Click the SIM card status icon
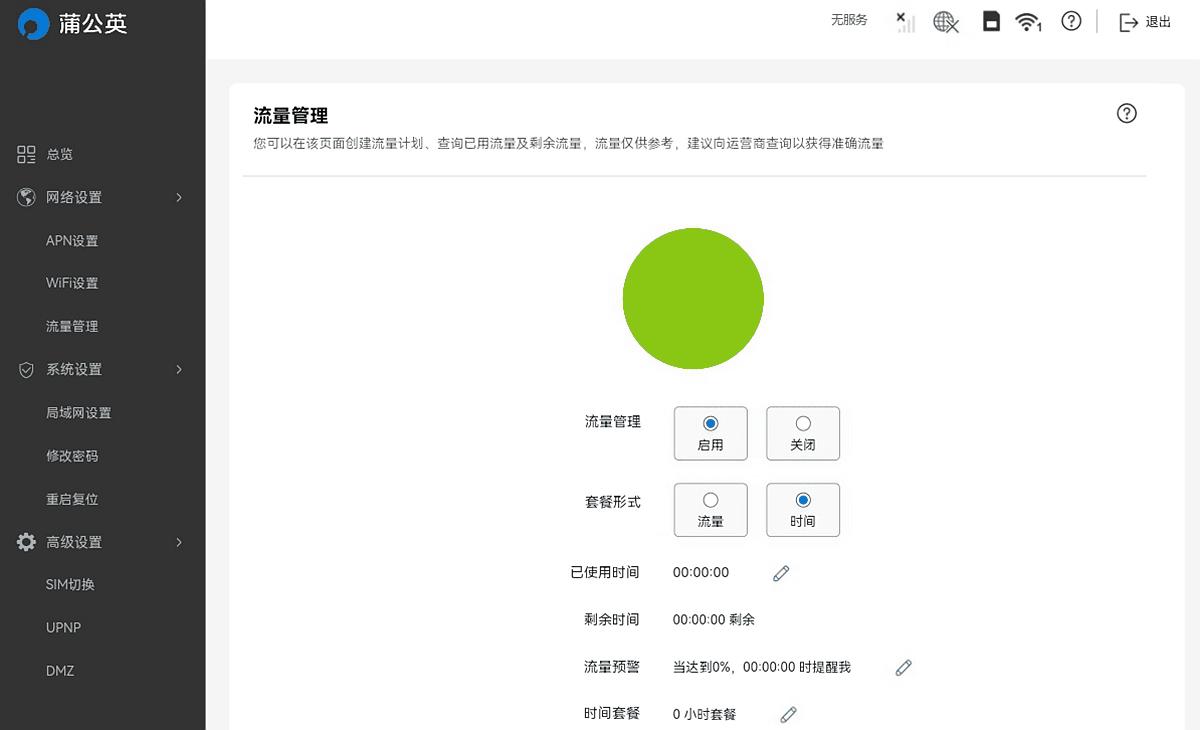 (991, 21)
